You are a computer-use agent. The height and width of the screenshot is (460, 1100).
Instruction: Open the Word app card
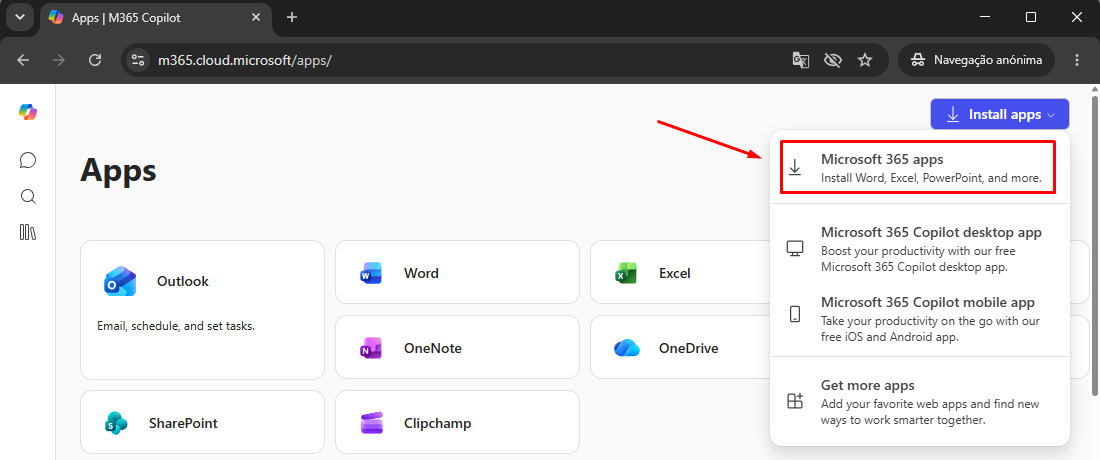point(457,273)
